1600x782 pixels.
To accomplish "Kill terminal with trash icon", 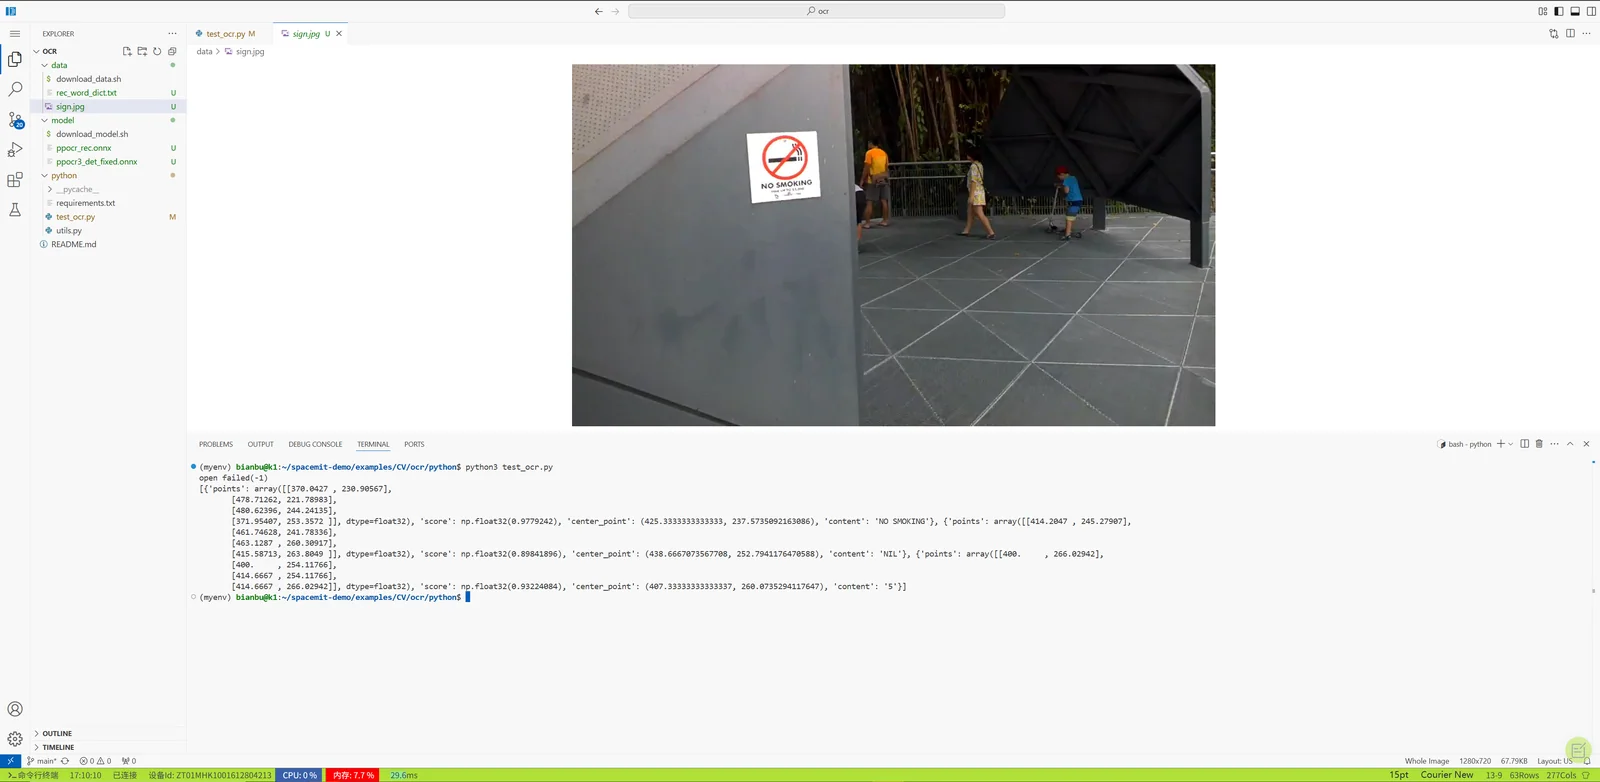I will click(1539, 444).
